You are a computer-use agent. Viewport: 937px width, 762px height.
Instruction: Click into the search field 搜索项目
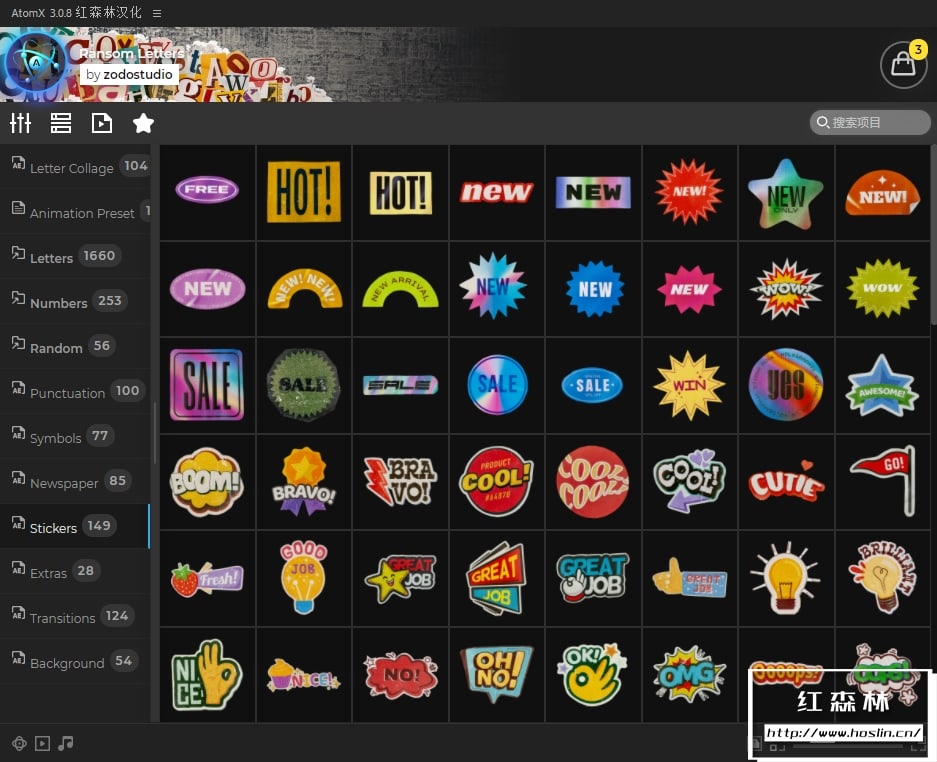tap(870, 123)
